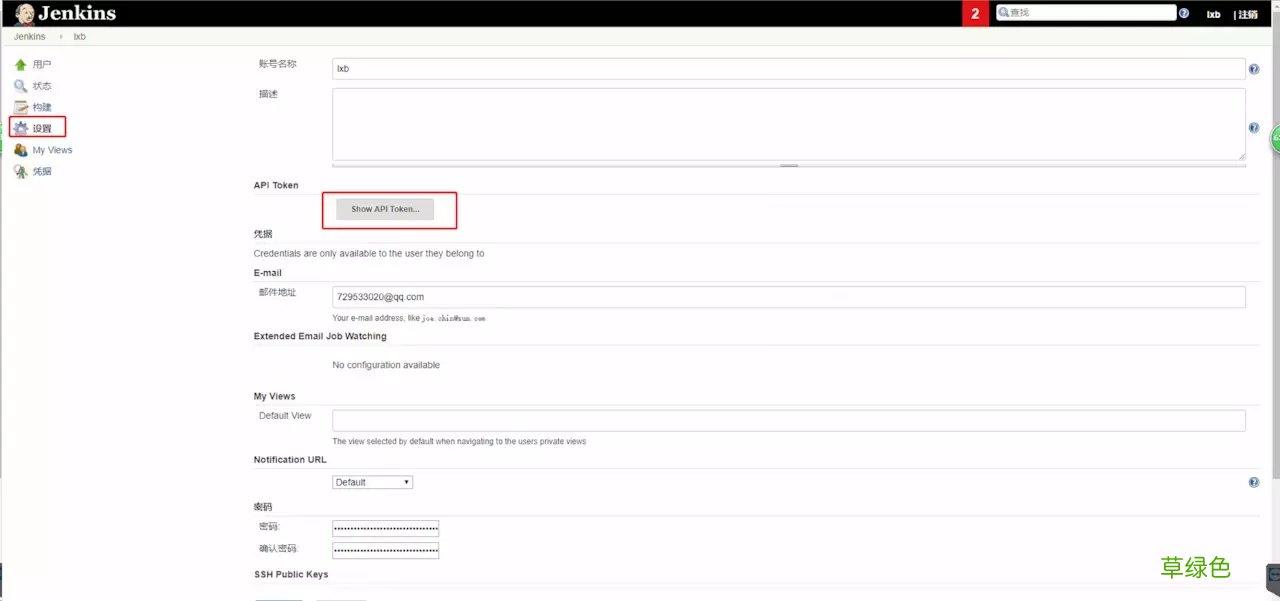This screenshot has width=1280, height=601.
Task: Click the lxb breadcrumb entry
Action: [x=79, y=35]
